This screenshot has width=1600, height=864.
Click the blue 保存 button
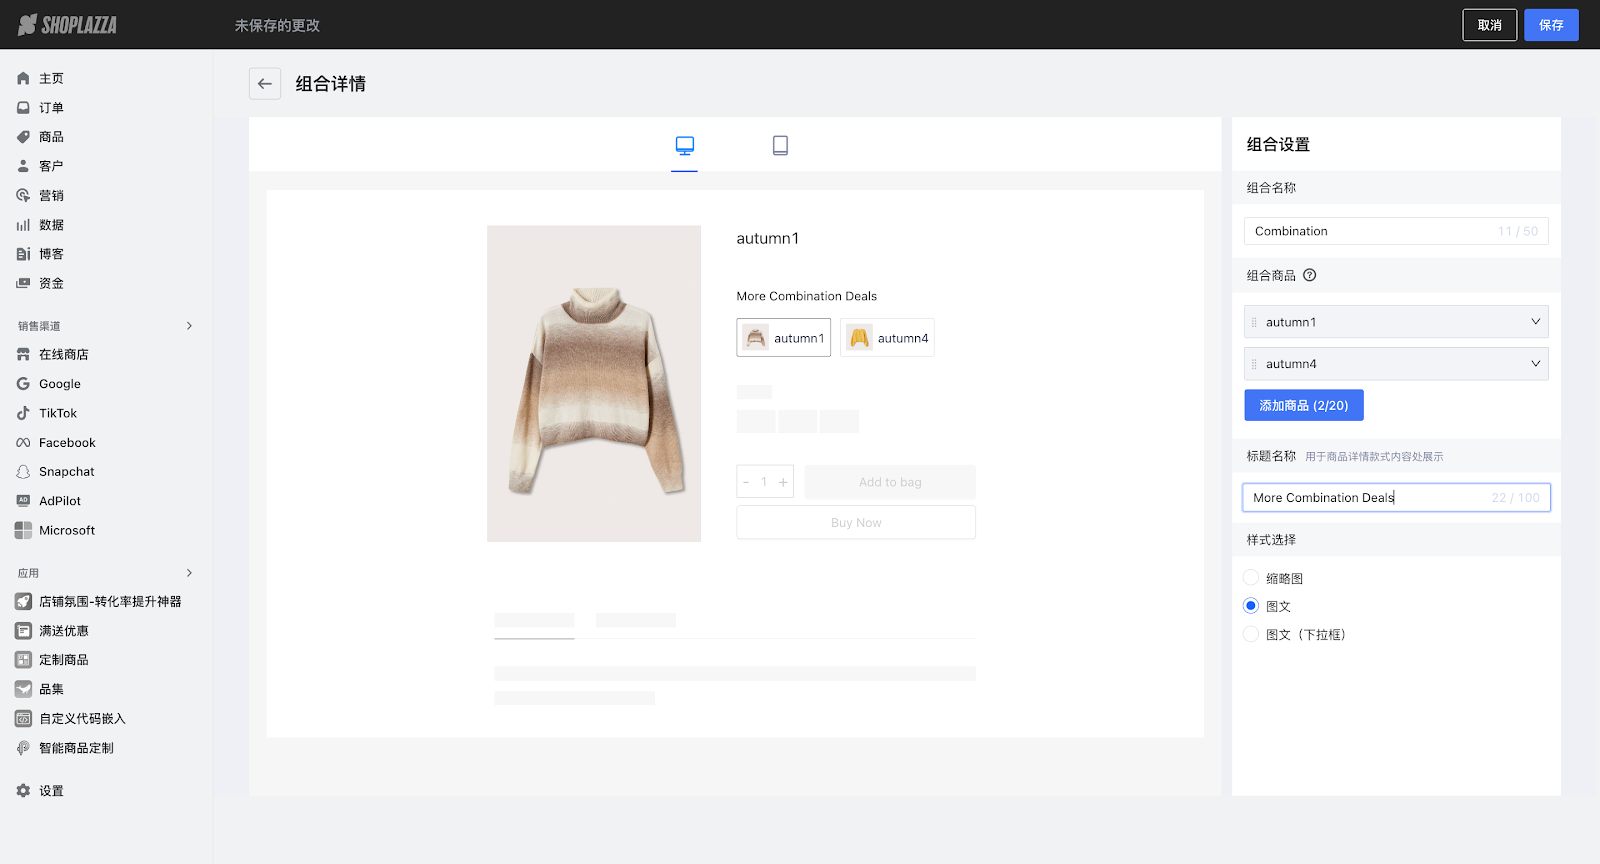[1551, 25]
